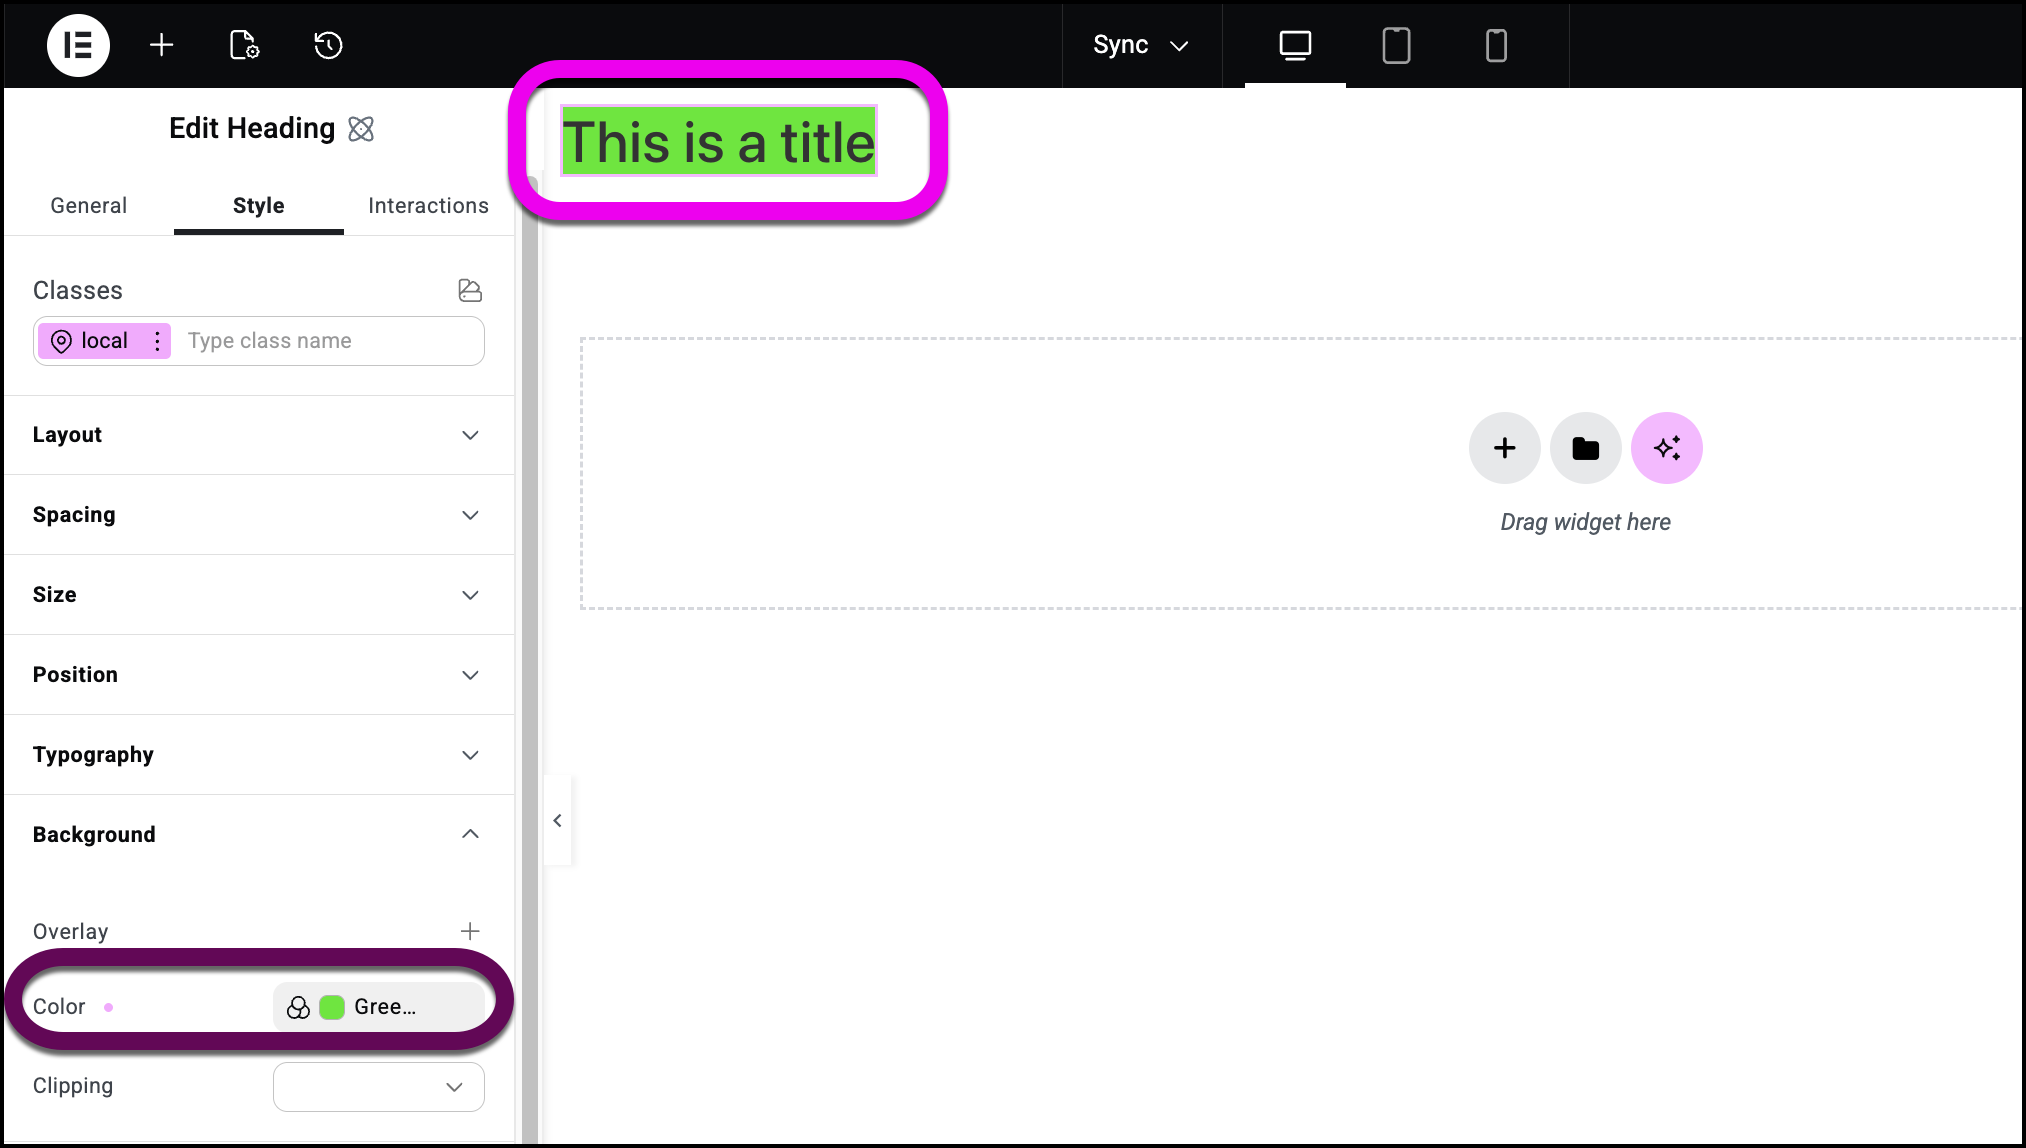Click the Add Element plus icon
The image size is (2026, 1148).
click(x=161, y=45)
